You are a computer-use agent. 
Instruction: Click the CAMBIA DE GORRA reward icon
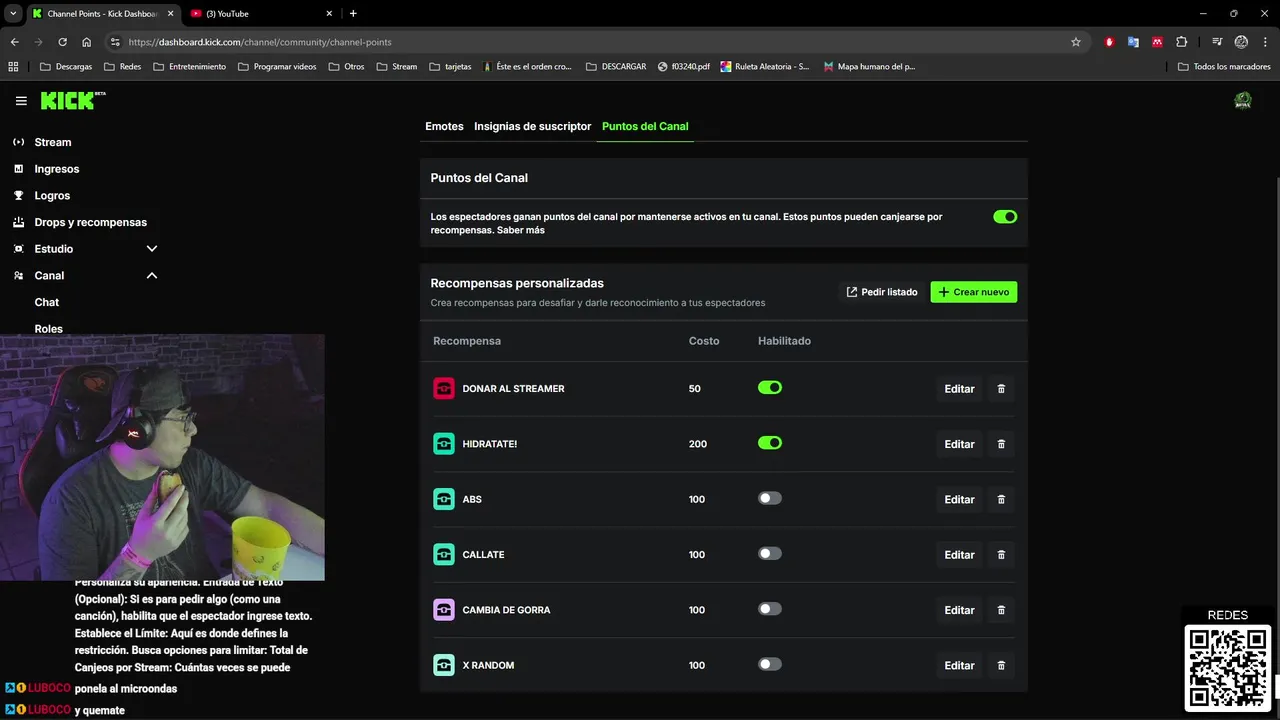444,610
